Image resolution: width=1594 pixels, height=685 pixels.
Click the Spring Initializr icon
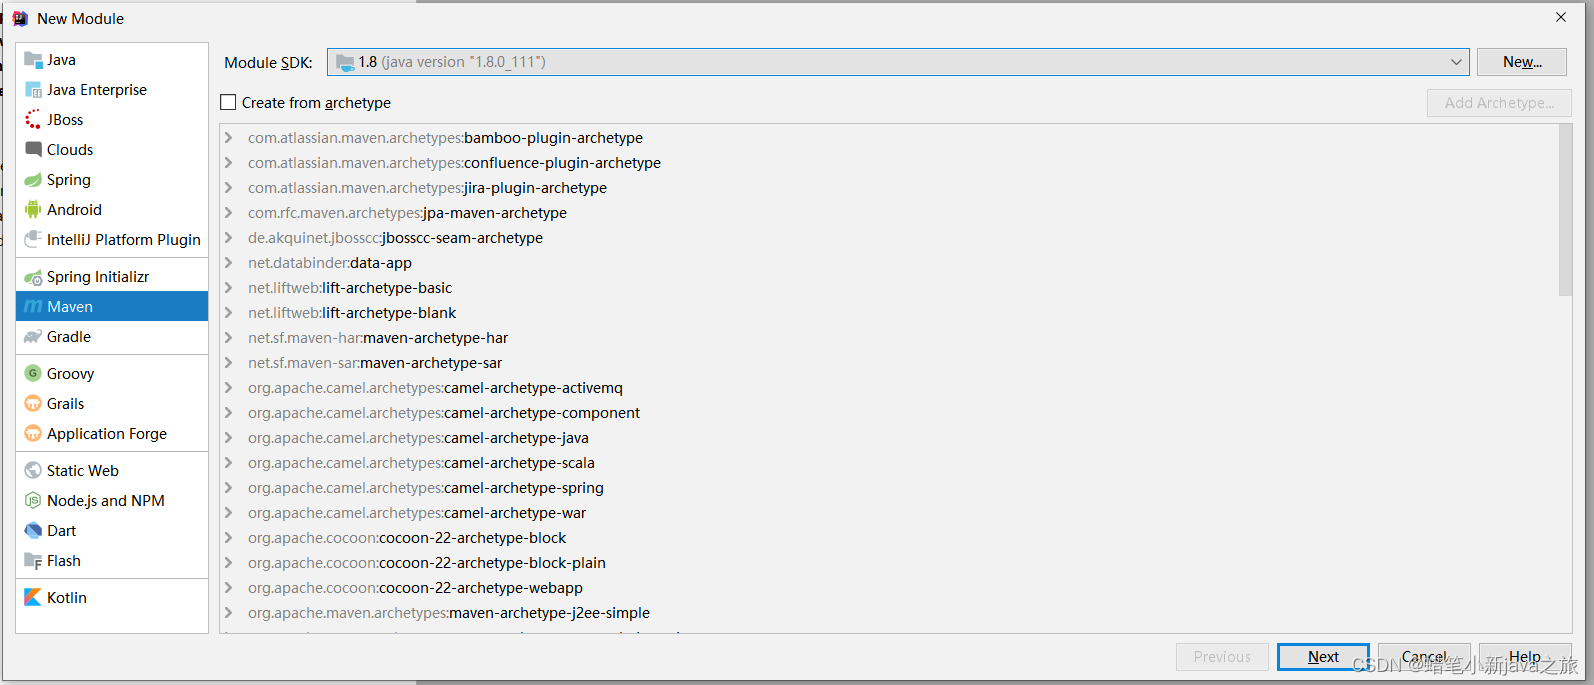(x=33, y=277)
